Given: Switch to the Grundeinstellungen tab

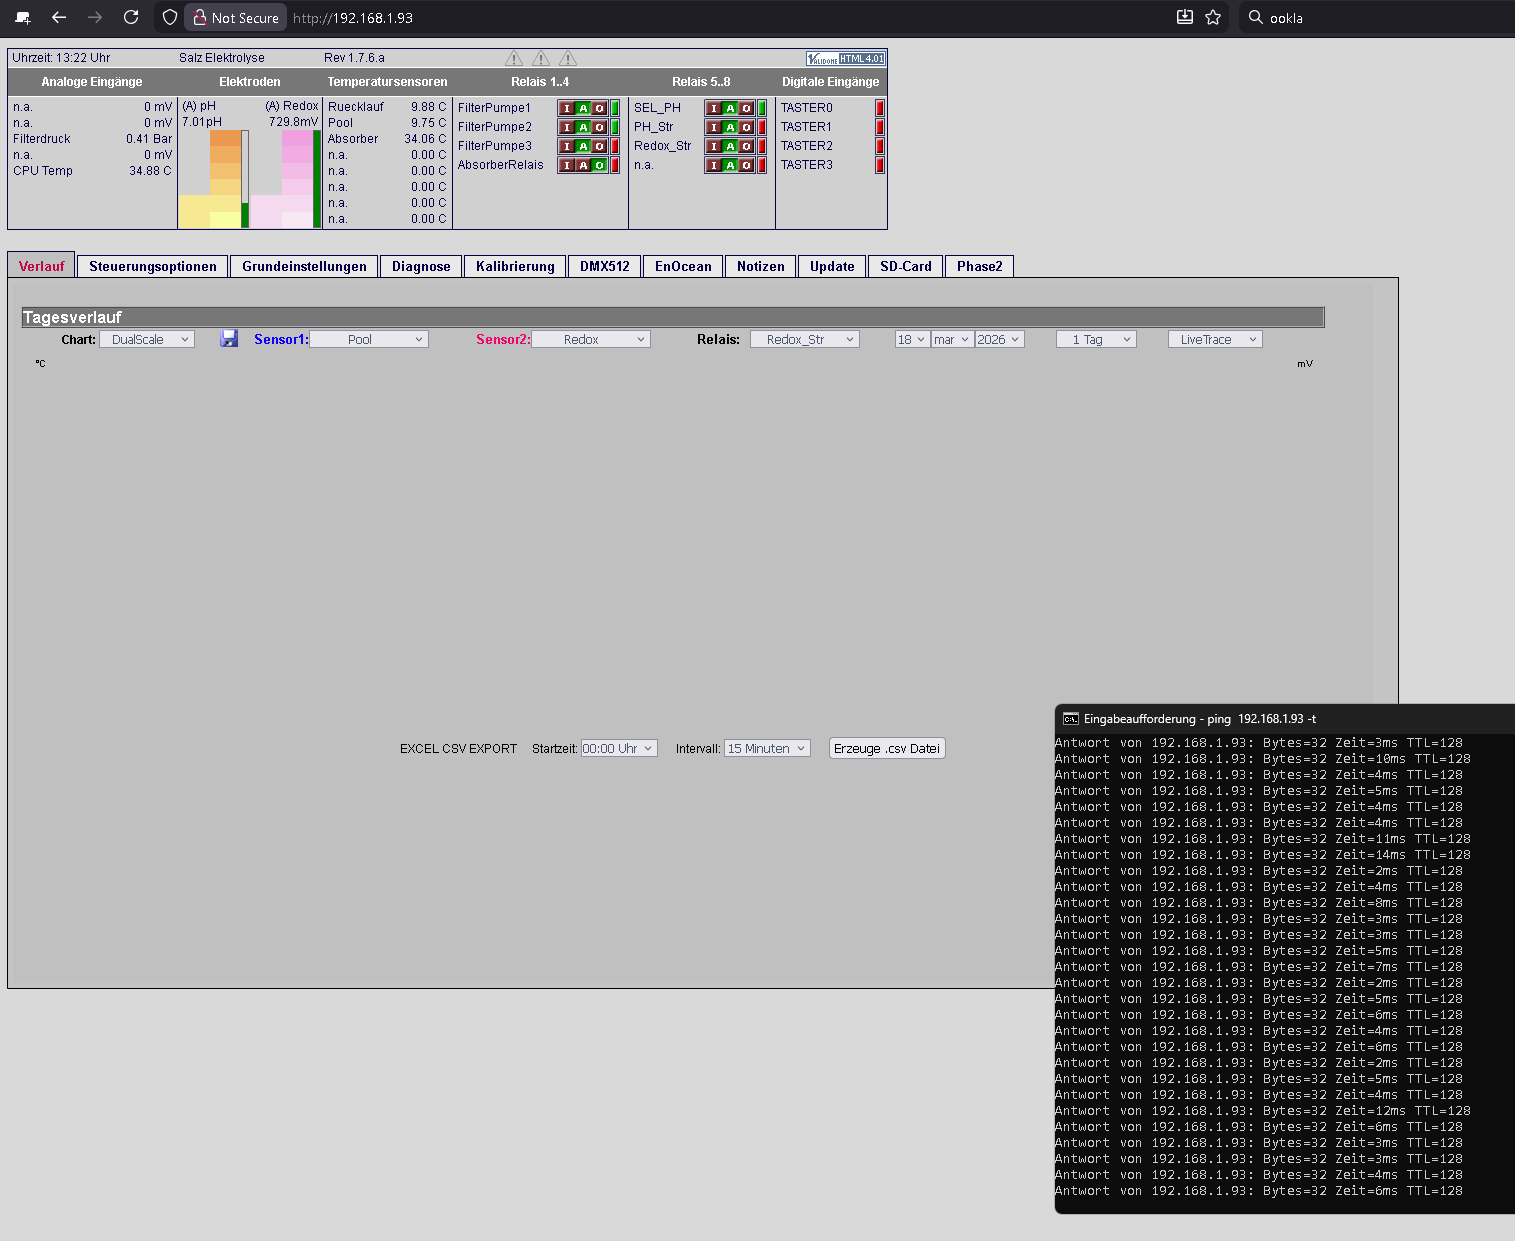Looking at the screenshot, I should pos(304,266).
